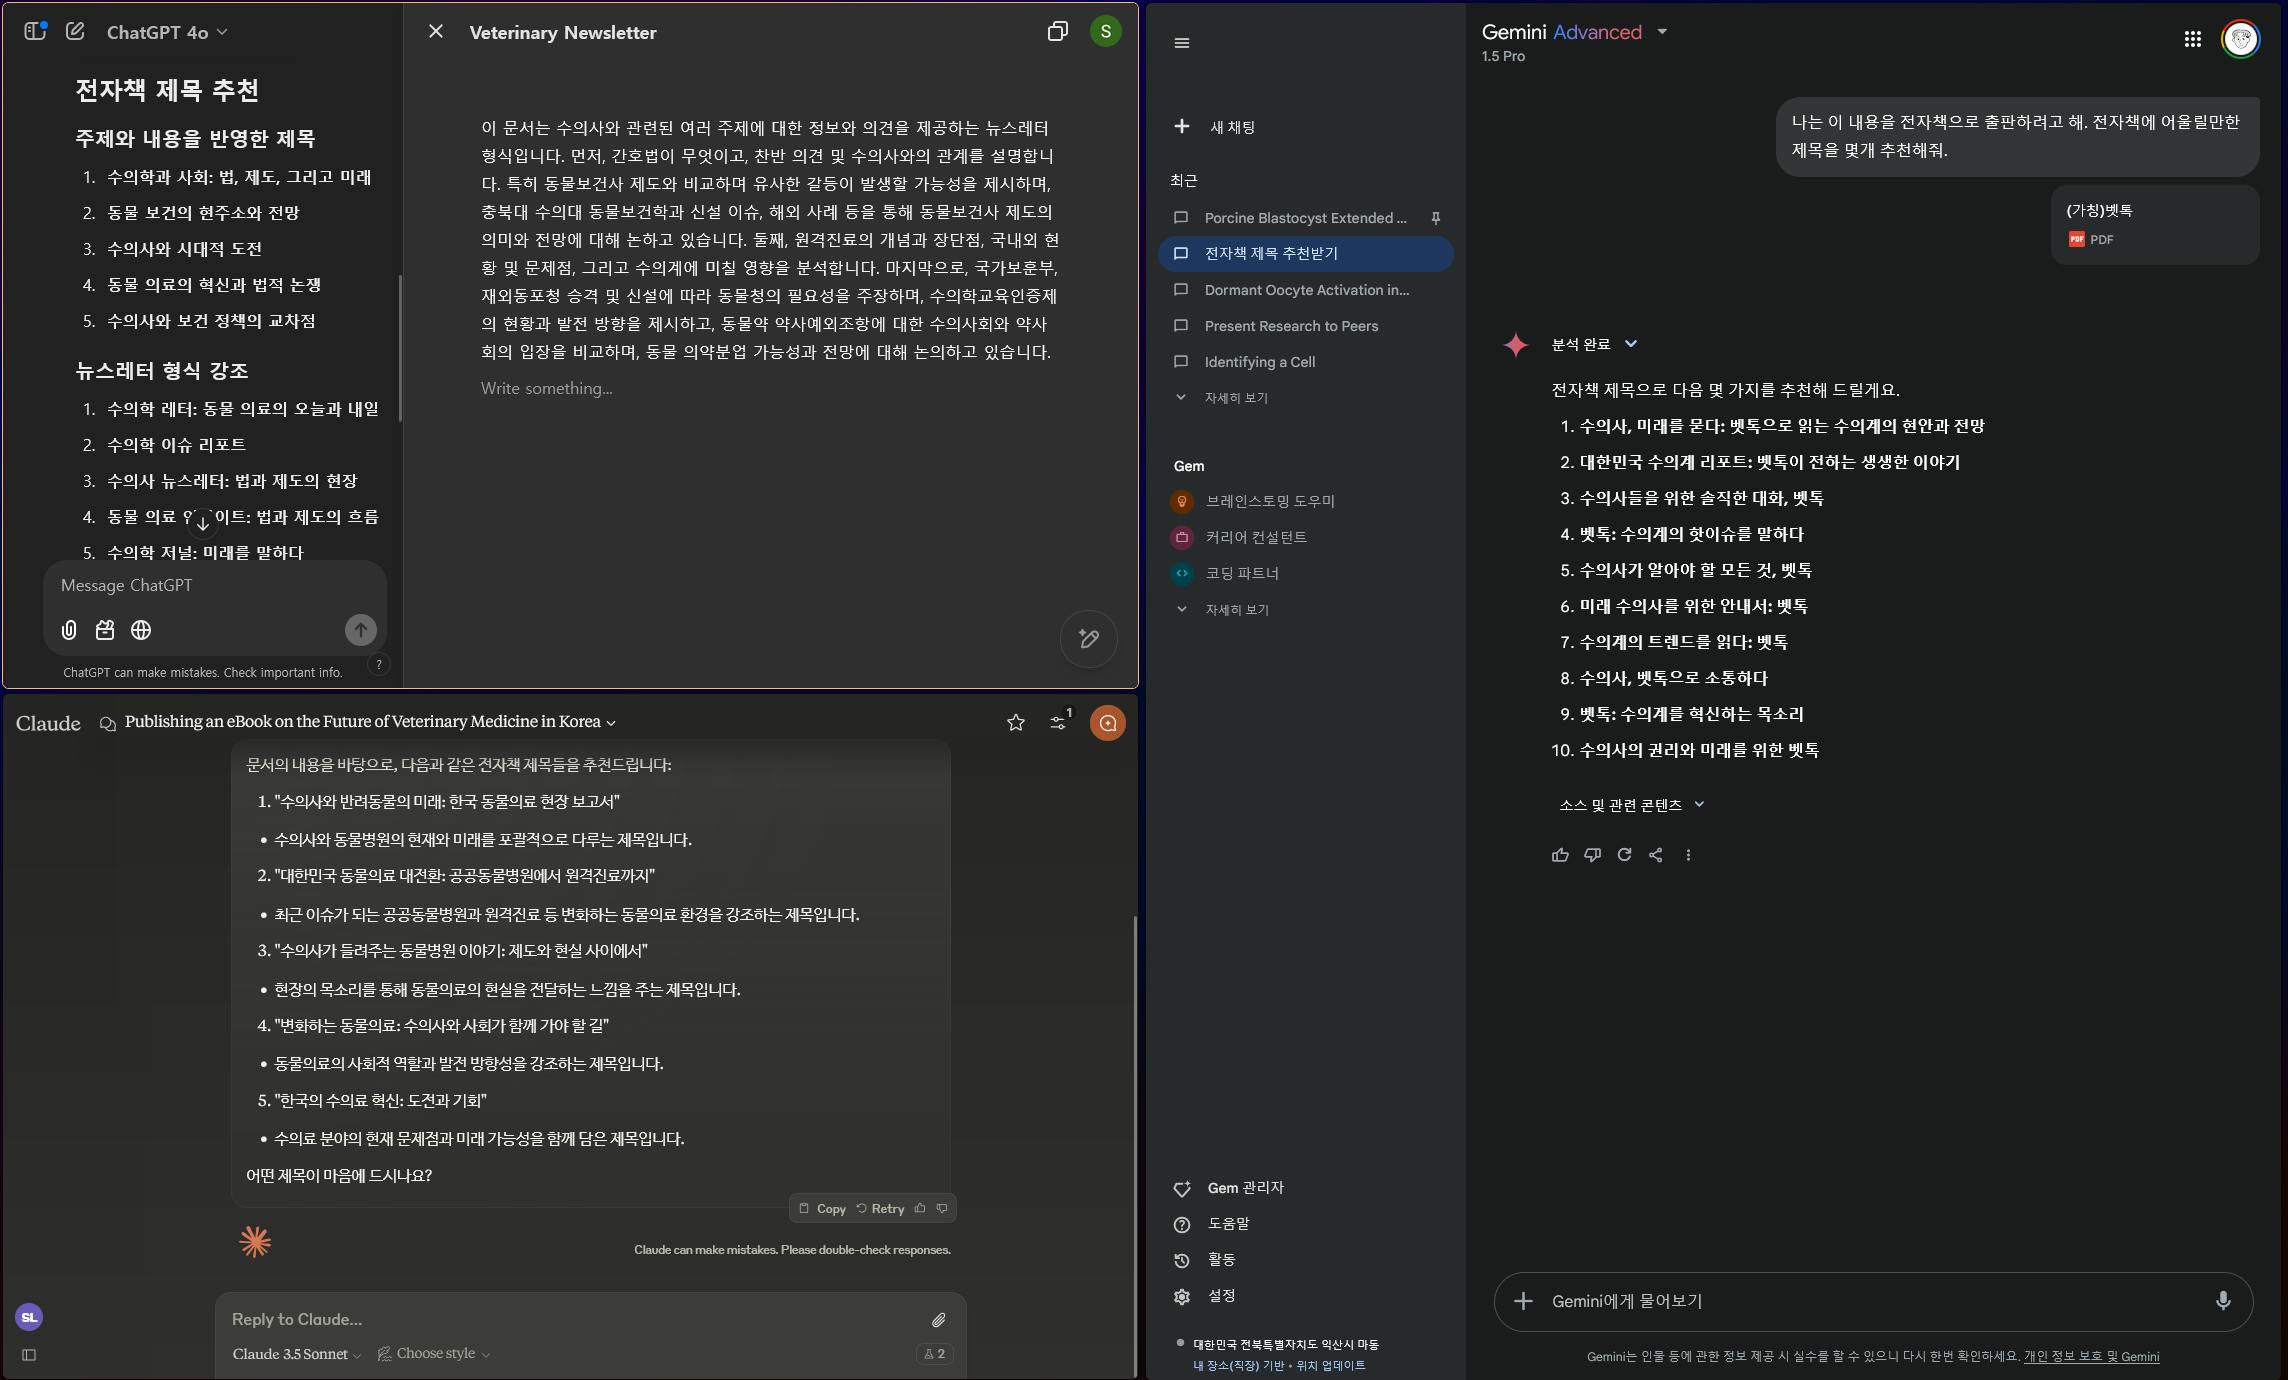This screenshot has width=2288, height=1380.
Task: Unpin the Porcine Blastocyst chat pin icon
Action: [1435, 217]
